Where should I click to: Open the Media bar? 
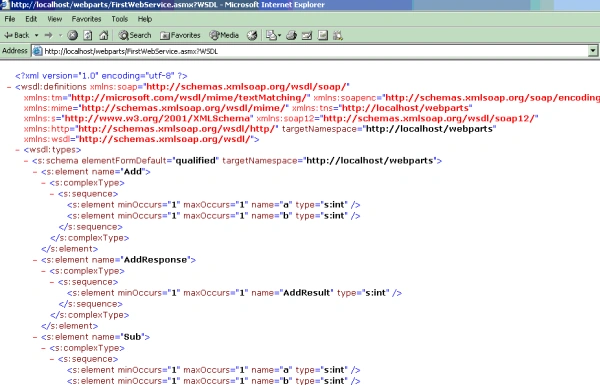click(224, 35)
